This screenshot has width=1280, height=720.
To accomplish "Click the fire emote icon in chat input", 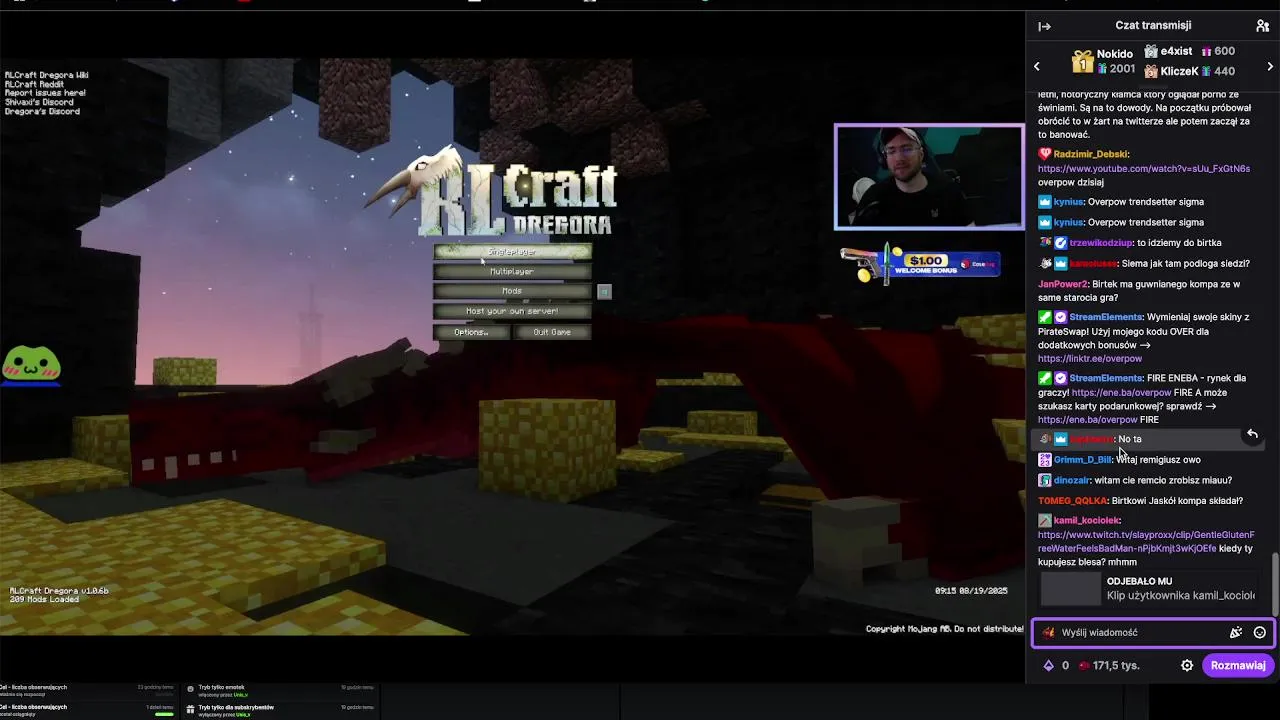I will 1048,632.
